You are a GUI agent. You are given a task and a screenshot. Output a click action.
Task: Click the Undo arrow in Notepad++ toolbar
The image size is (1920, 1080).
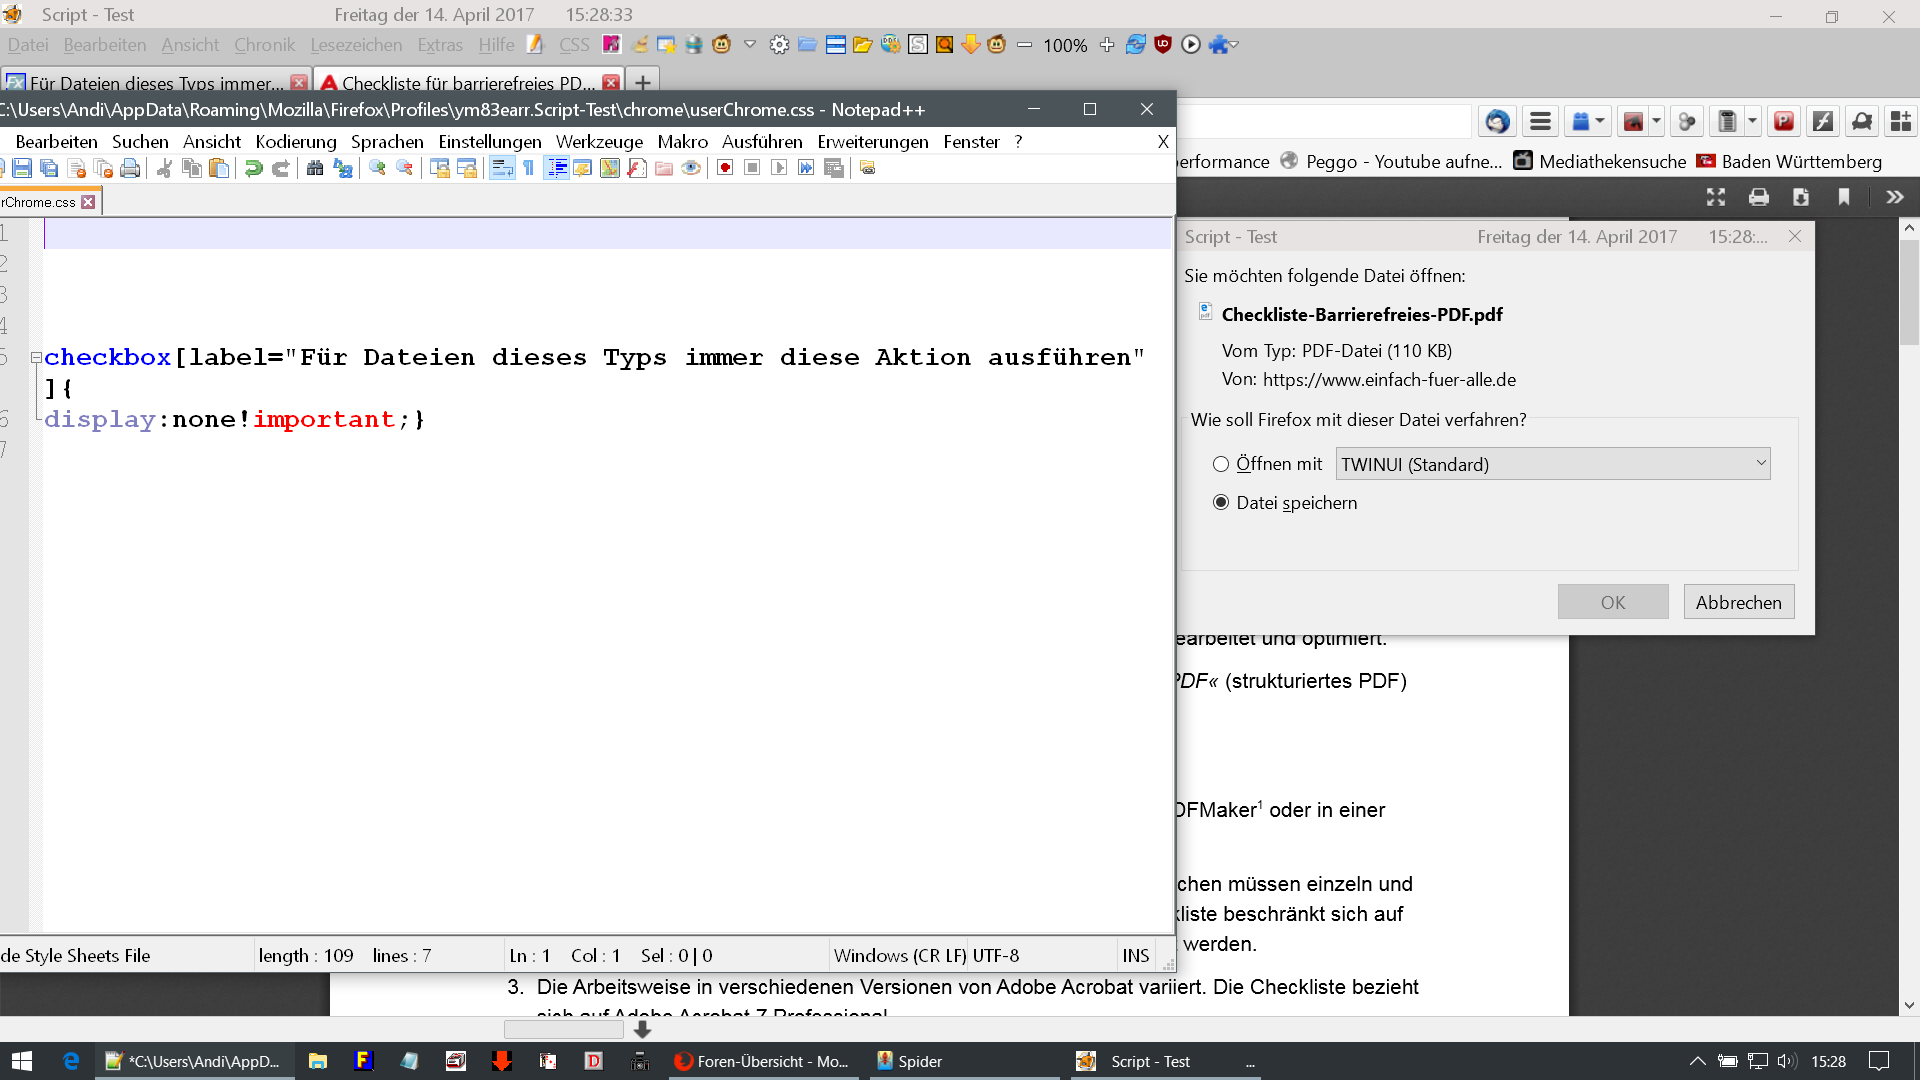click(x=254, y=168)
